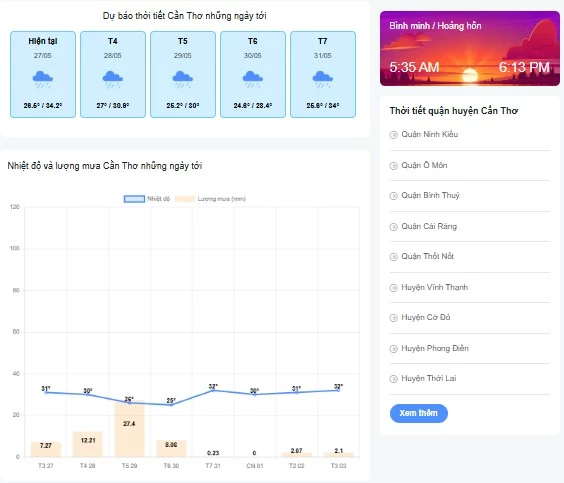Click rain cloud icon on T7 card

click(323, 79)
